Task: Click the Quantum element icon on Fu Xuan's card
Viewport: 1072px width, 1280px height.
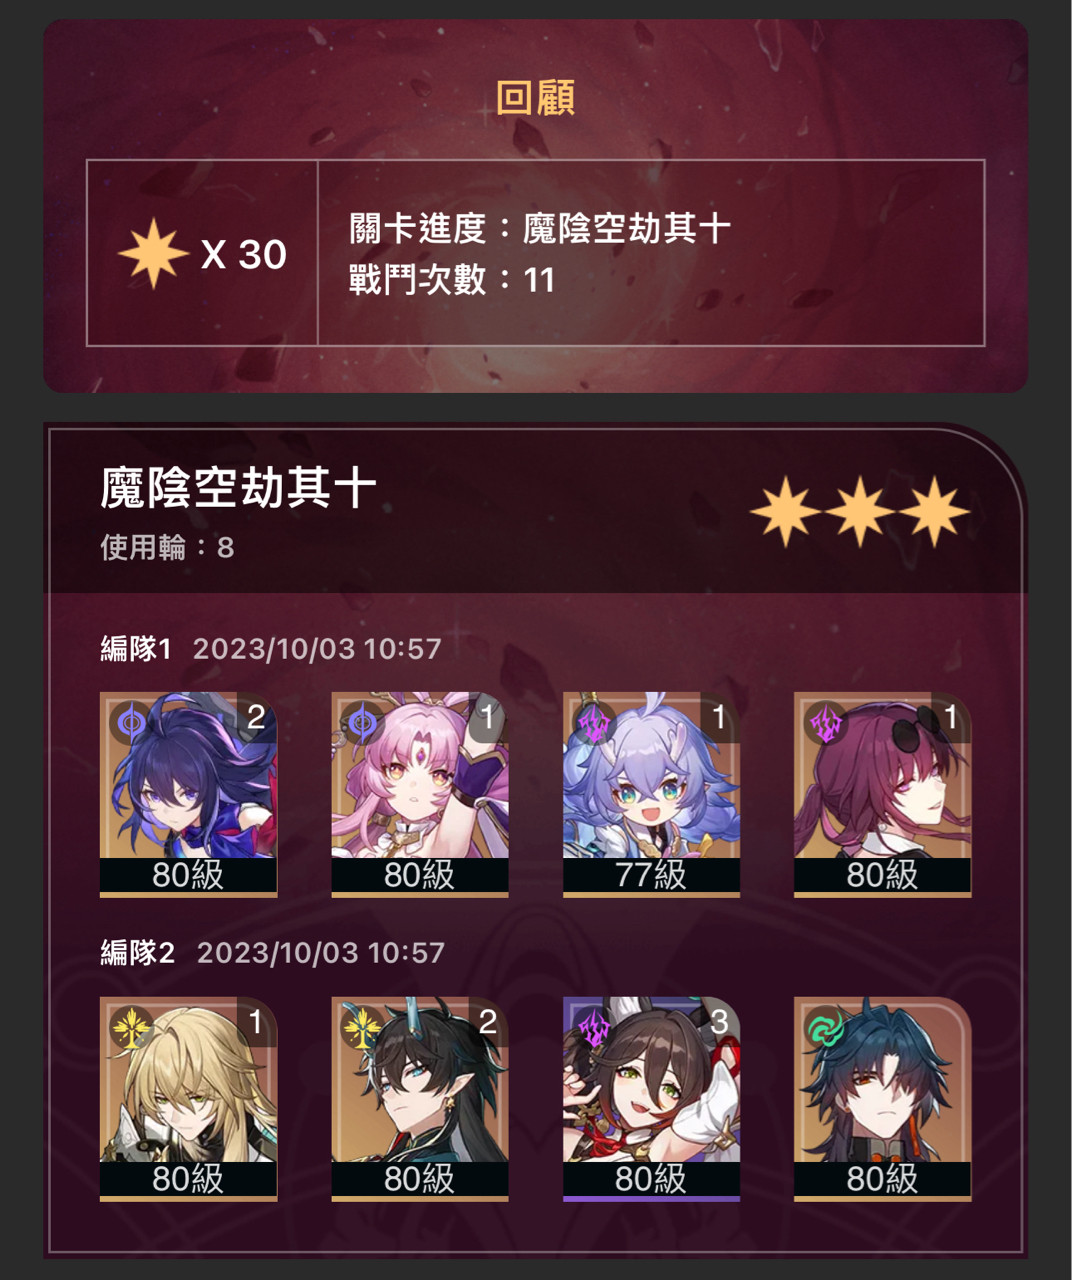Action: 363,721
